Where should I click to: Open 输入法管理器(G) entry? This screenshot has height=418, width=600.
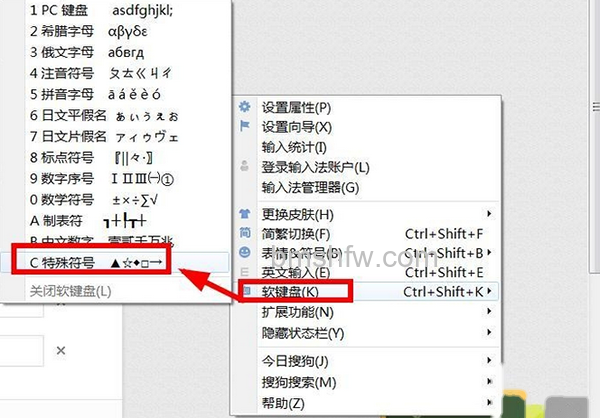(310, 188)
